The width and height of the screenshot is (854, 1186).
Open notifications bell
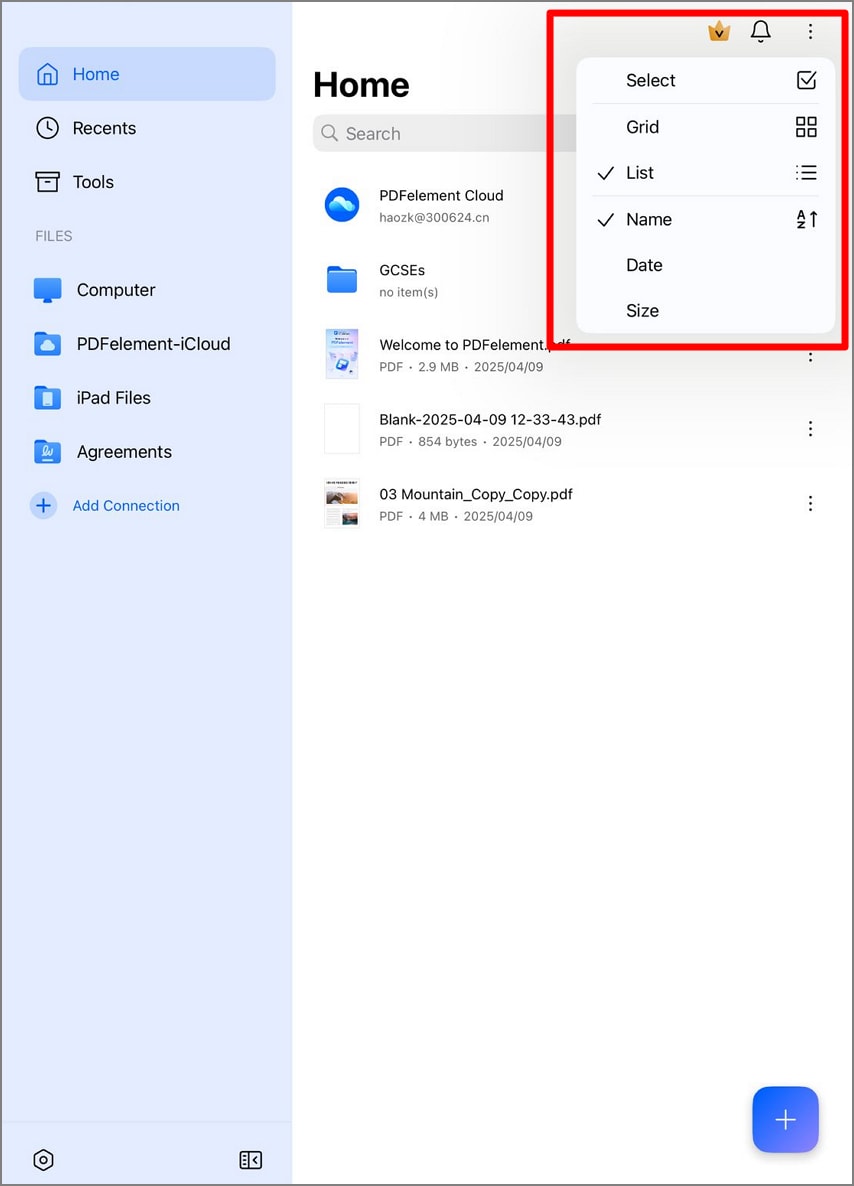760,31
